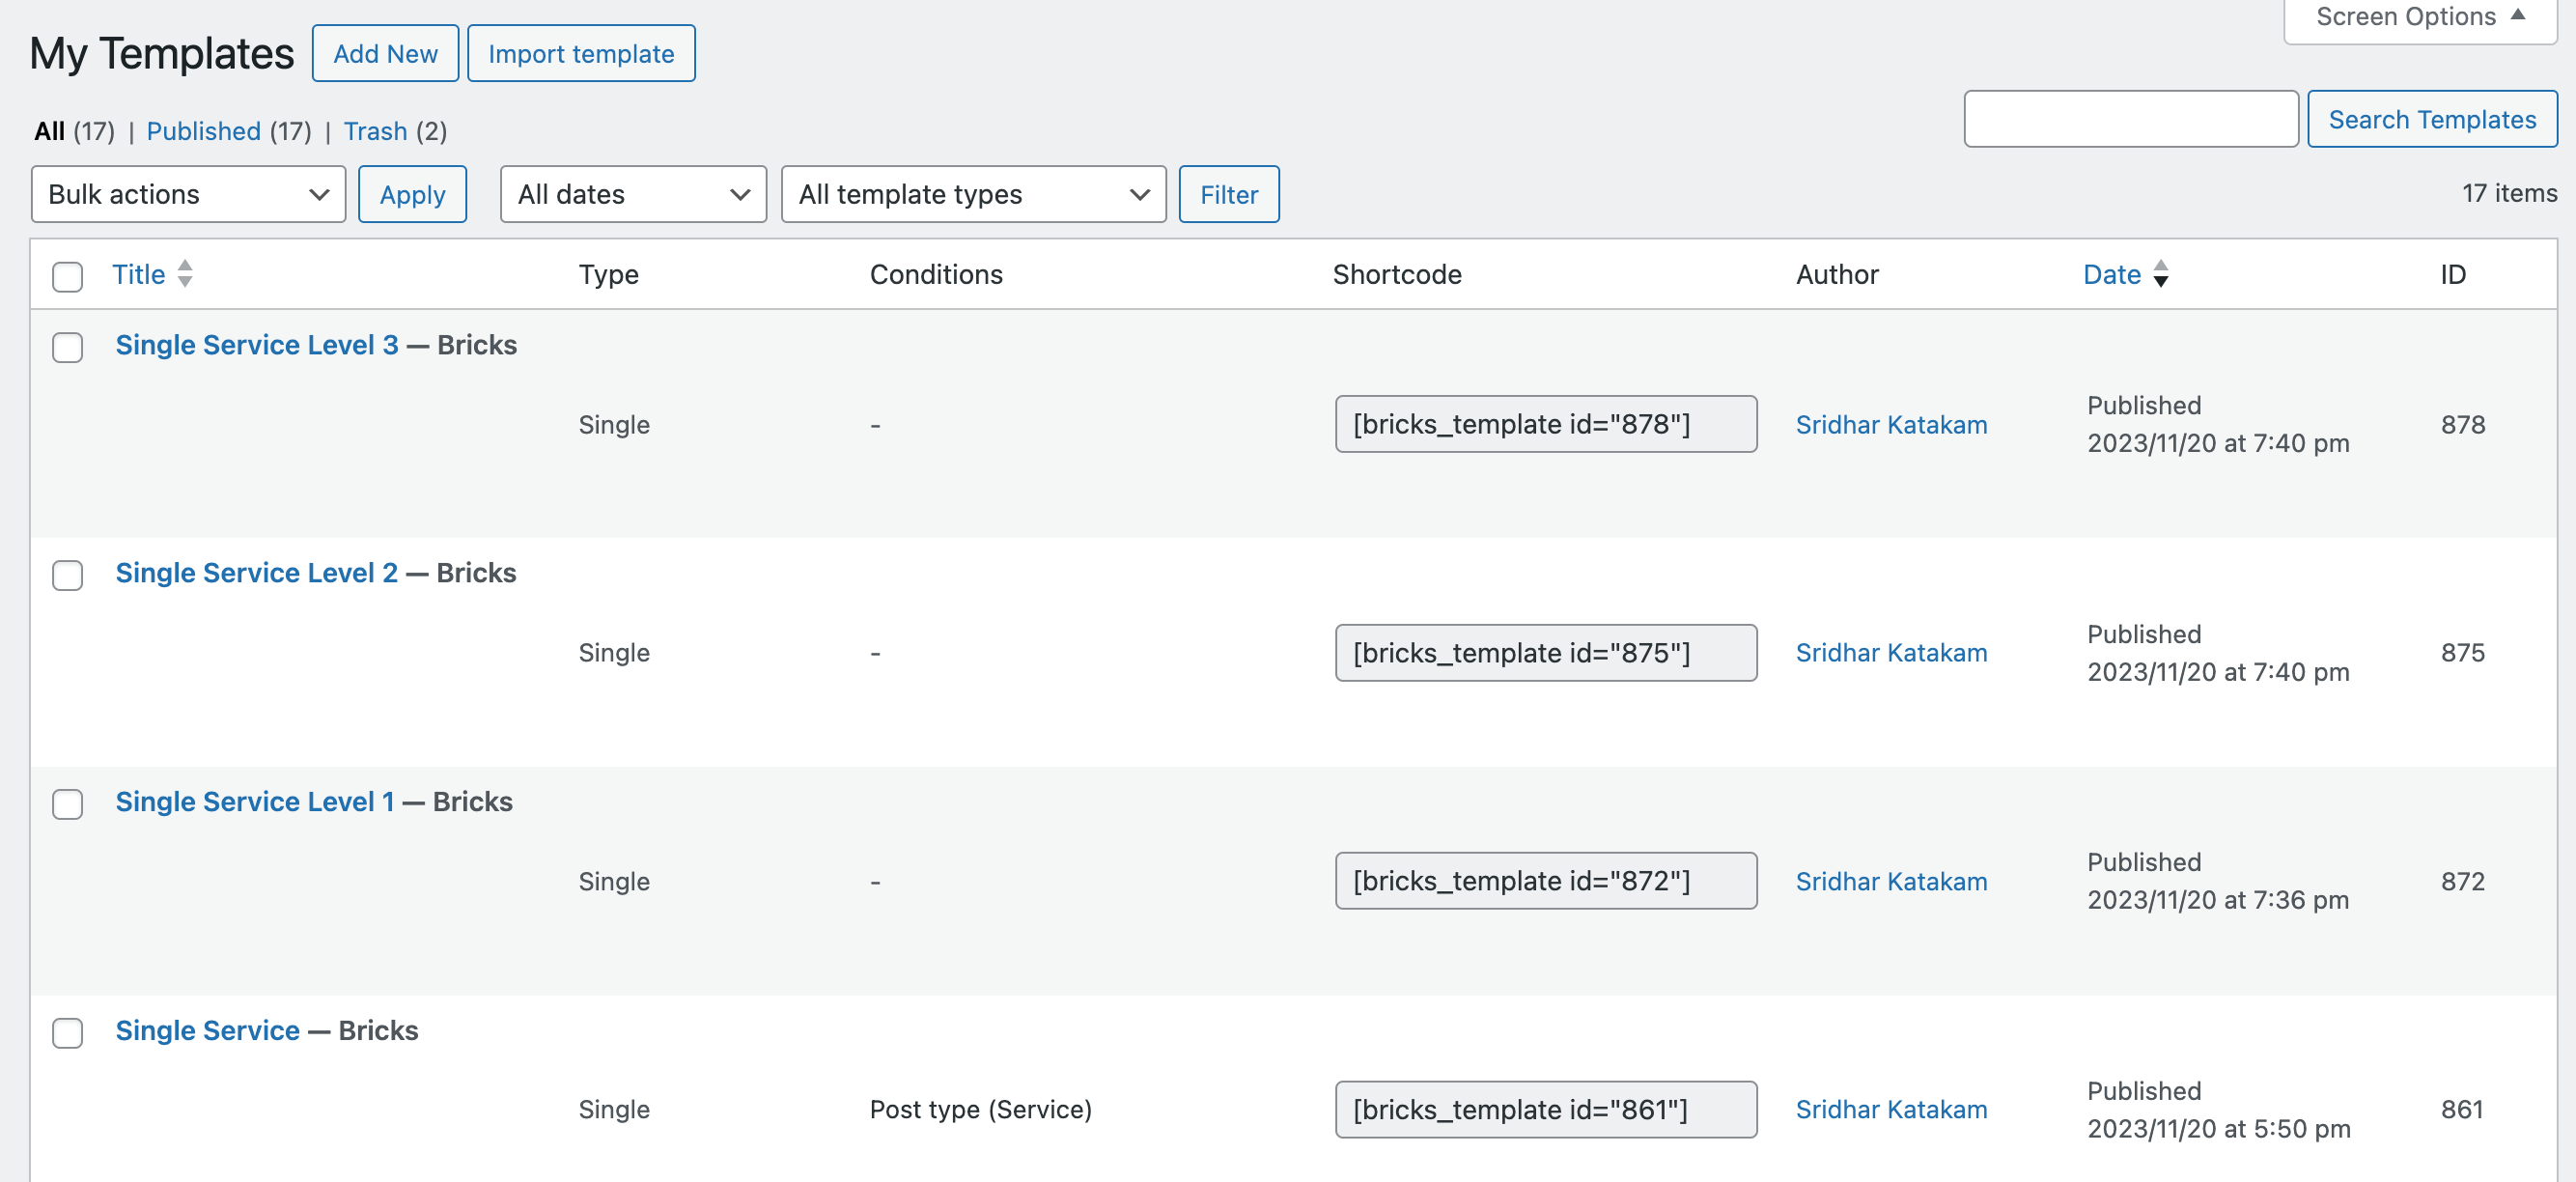Open the Bulk actions dropdown
Viewport: 2576px width, 1182px height.
(188, 194)
